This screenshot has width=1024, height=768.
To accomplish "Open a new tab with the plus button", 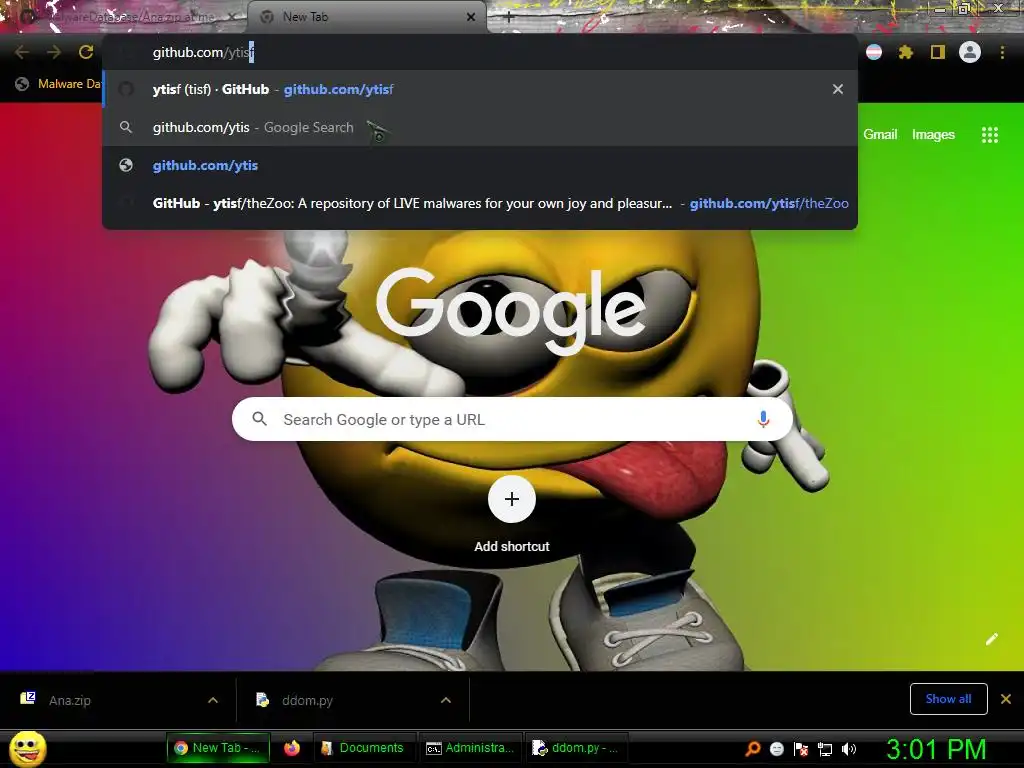I will click(x=509, y=17).
